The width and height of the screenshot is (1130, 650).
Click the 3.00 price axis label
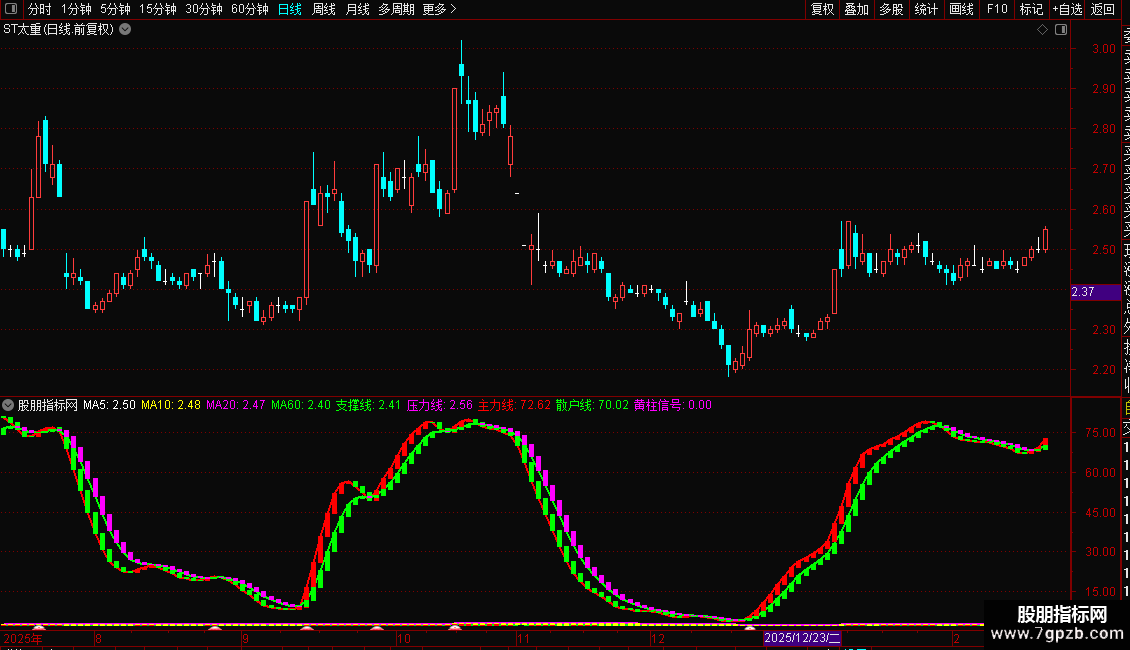[1104, 49]
